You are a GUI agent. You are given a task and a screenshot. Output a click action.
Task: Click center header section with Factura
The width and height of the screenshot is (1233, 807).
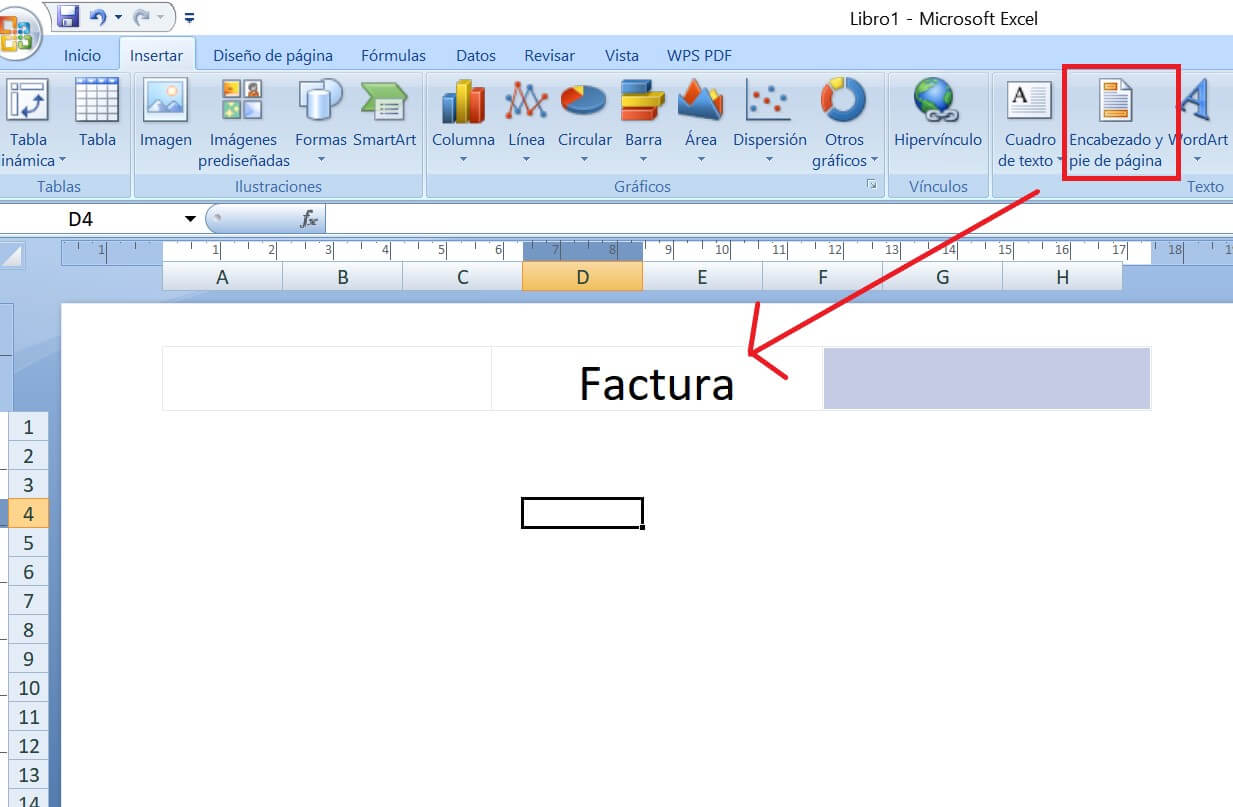pos(657,378)
